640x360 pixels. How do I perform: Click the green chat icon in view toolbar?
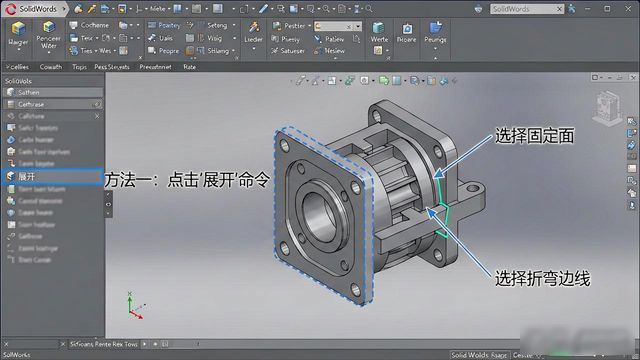(383, 81)
